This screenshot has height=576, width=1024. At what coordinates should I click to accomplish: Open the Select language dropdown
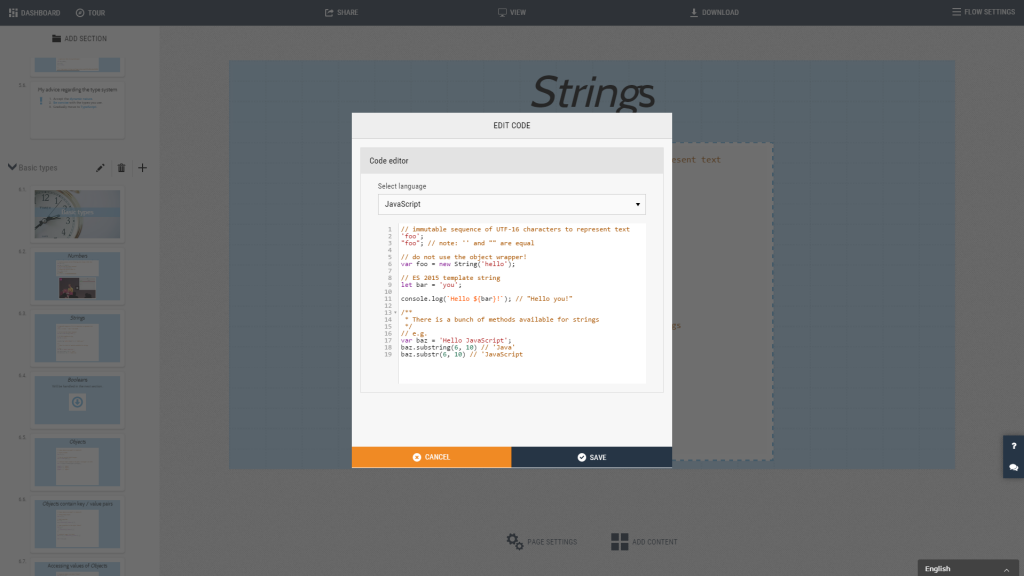coord(511,204)
